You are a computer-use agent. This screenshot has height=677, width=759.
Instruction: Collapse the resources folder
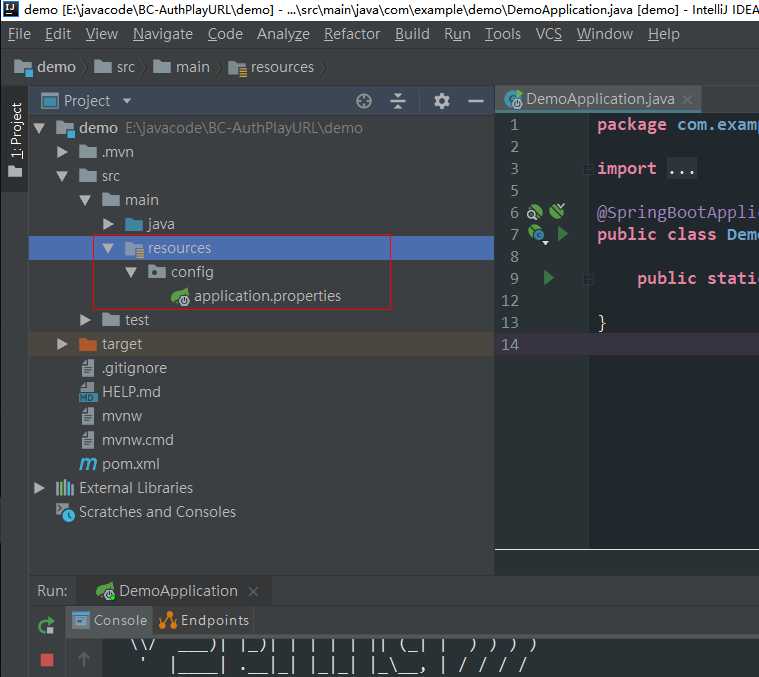coord(109,248)
